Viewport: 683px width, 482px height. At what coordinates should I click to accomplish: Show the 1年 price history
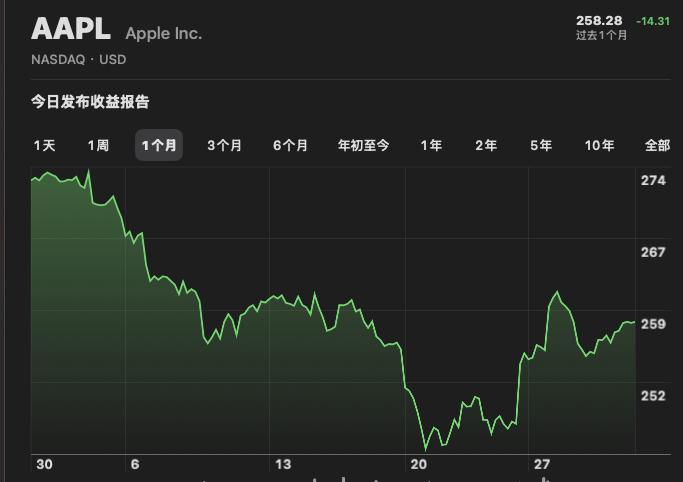[x=431, y=146]
